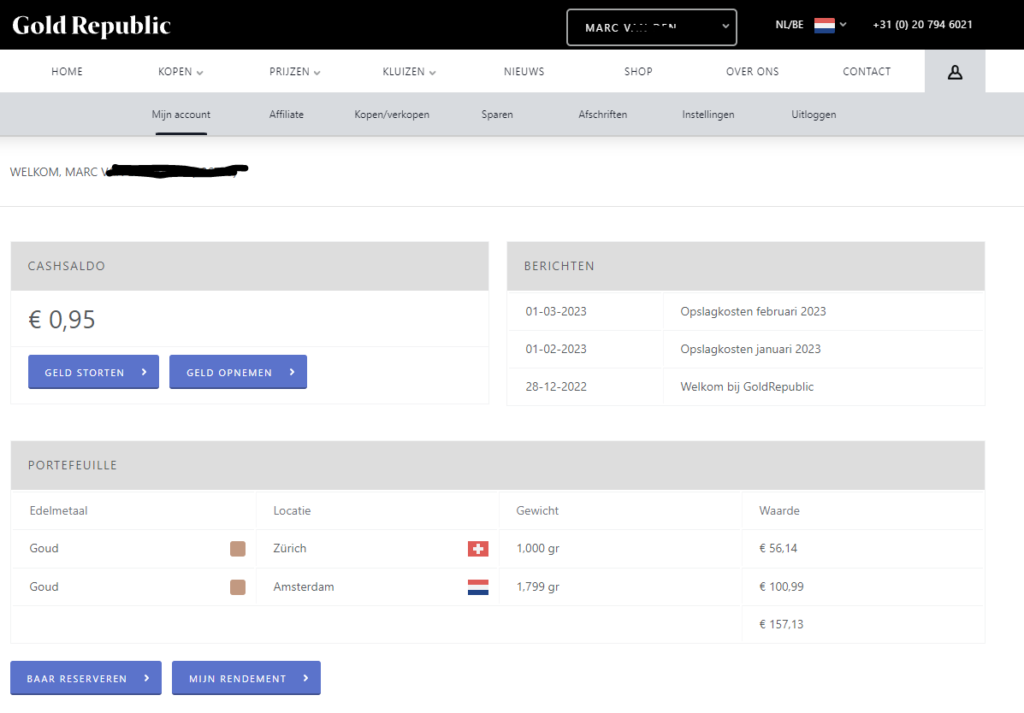
Task: Expand the Kluizen navigation menu
Action: [409, 72]
